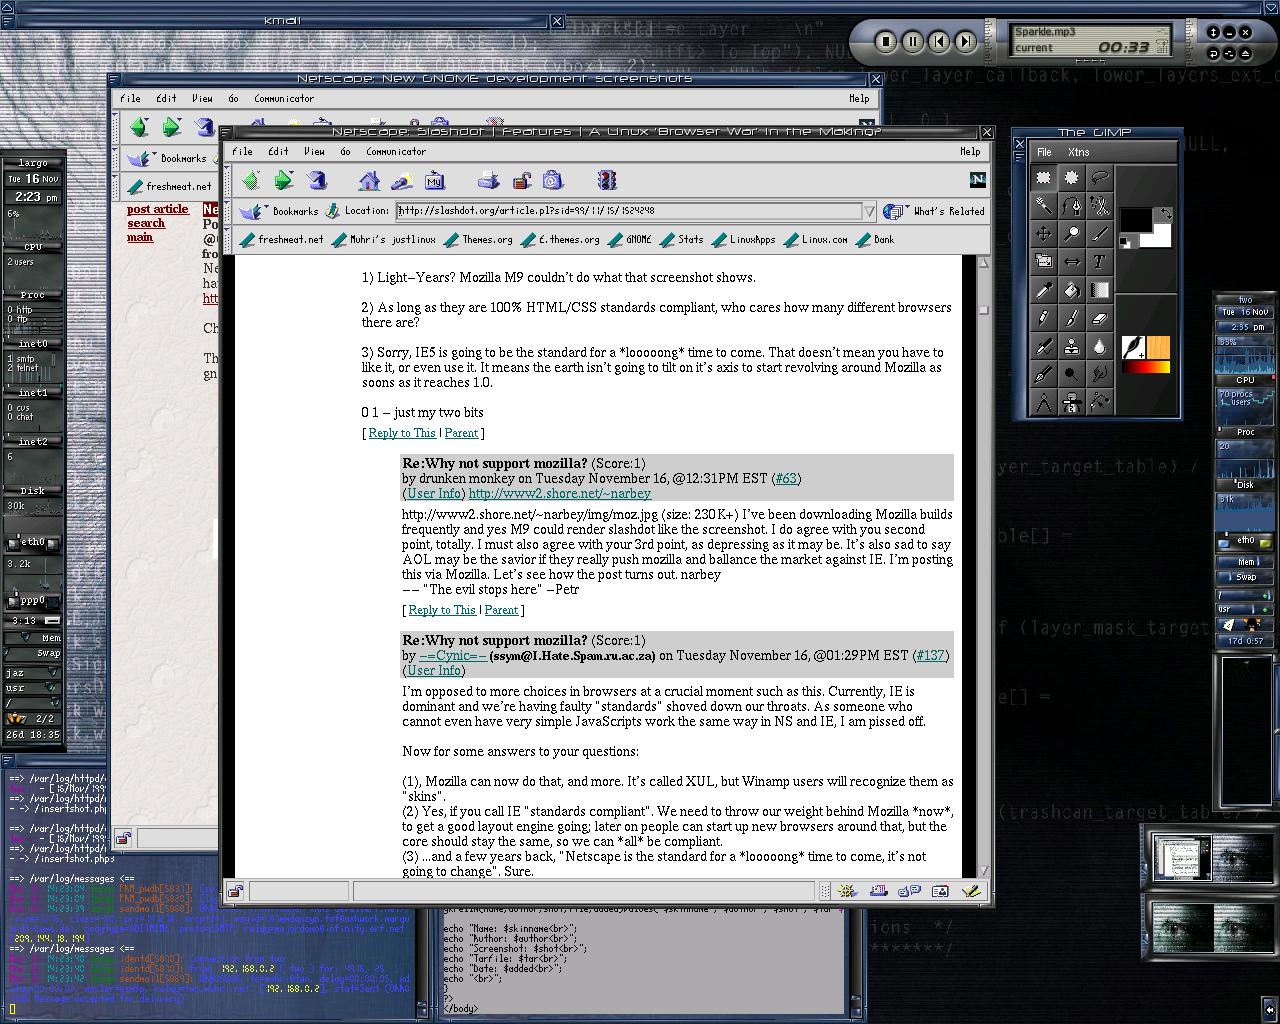Select the Elliptical Select tool in GIMP
Viewport: 1280px width, 1024px height.
point(1071,177)
